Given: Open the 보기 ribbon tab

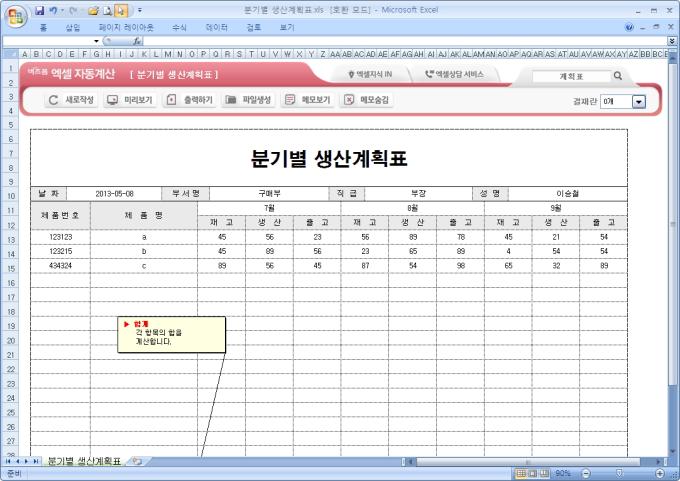Looking at the screenshot, I should click(x=287, y=27).
